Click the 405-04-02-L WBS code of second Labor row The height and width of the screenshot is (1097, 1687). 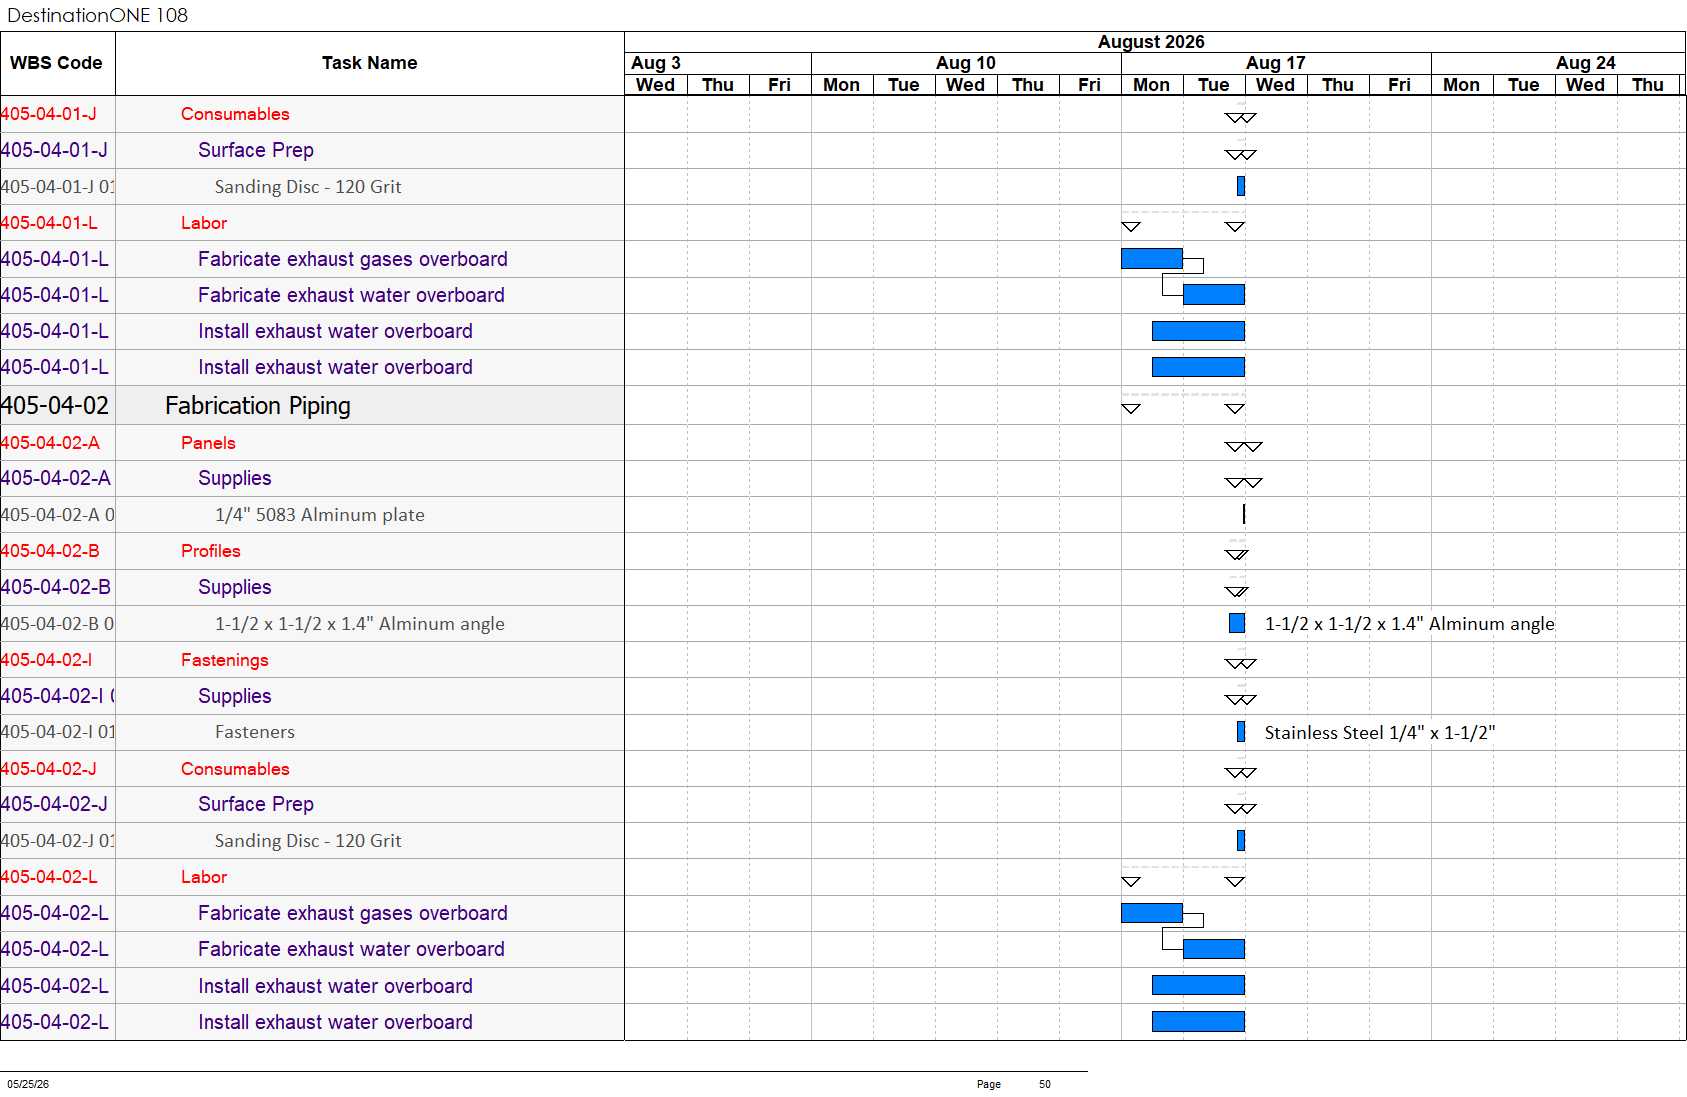49,877
